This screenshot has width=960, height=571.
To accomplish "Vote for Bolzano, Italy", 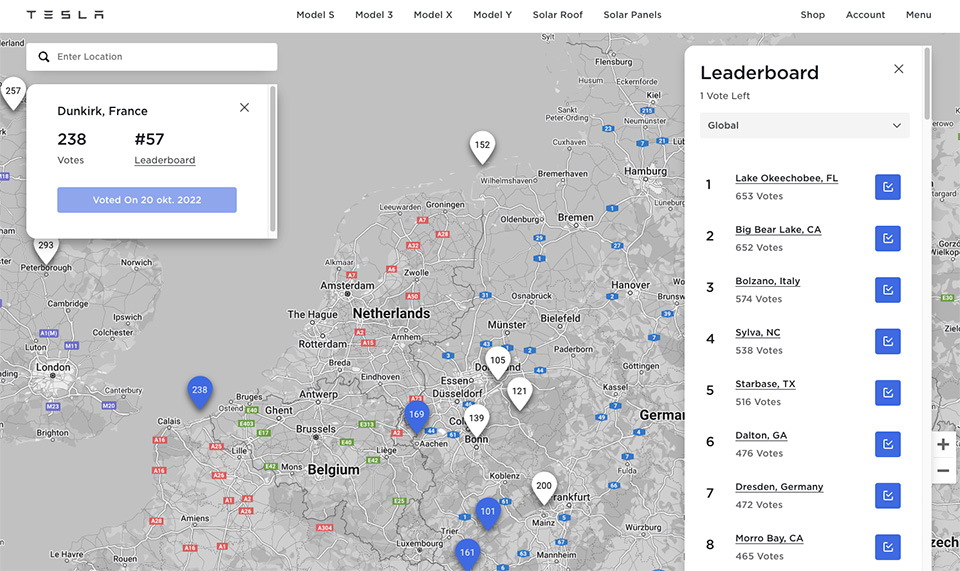I will click(x=888, y=290).
